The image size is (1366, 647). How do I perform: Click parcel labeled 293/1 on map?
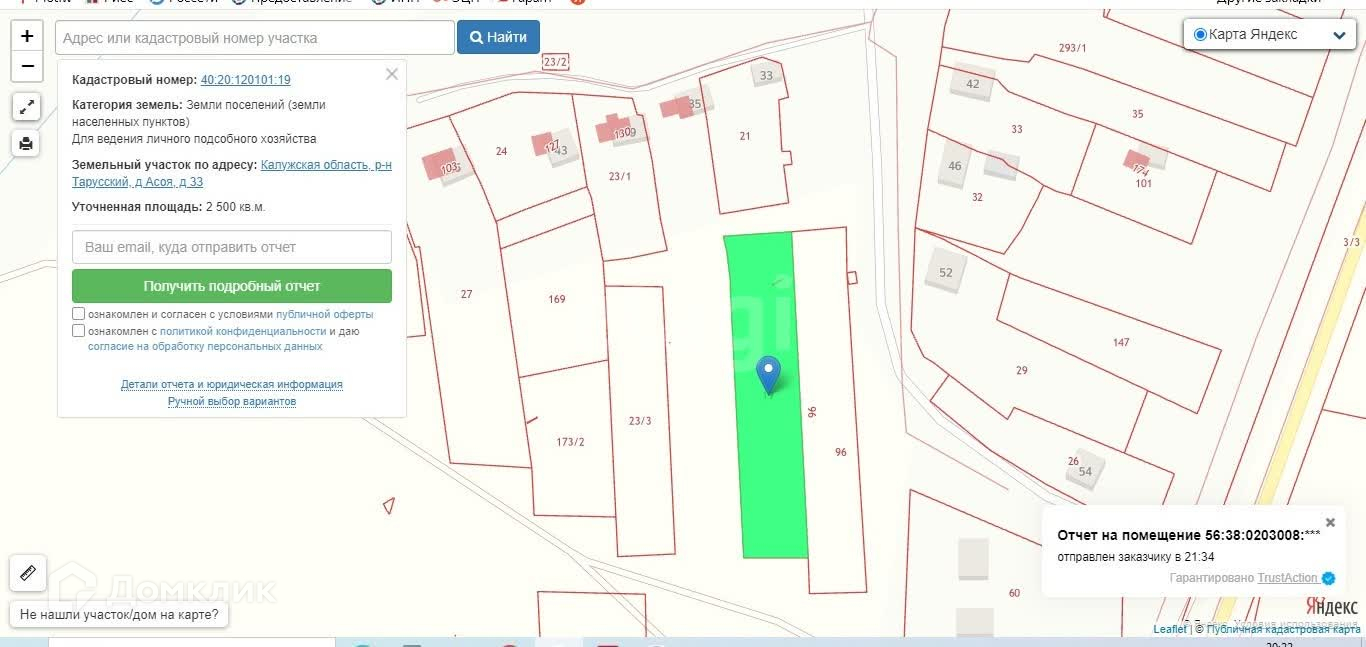tap(1073, 48)
